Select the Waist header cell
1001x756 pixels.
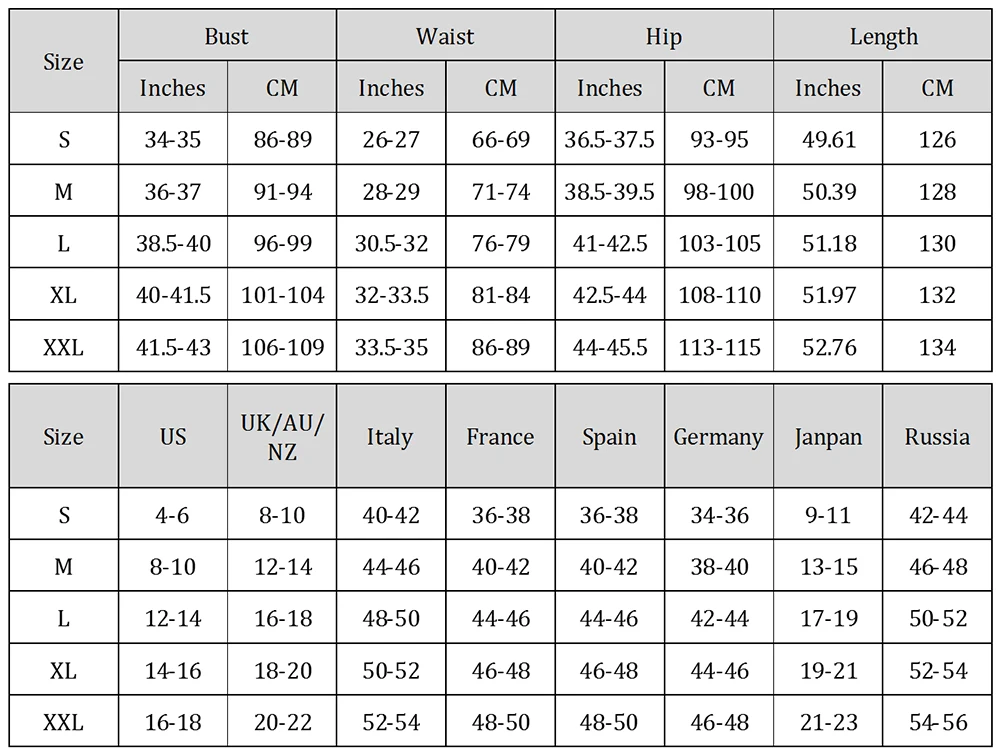[446, 36]
